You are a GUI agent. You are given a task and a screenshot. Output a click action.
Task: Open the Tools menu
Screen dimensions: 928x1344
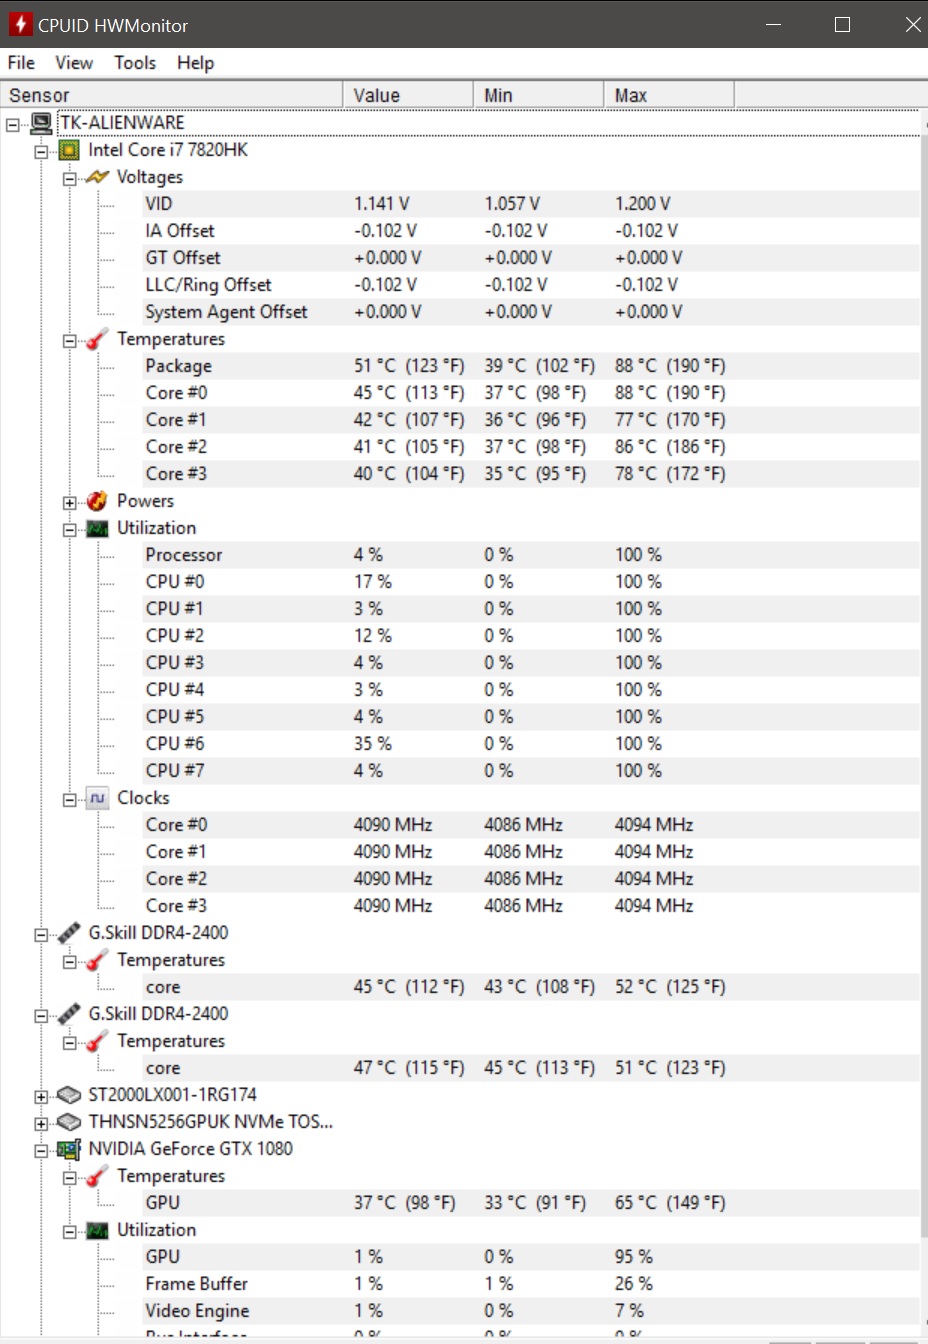(x=135, y=63)
